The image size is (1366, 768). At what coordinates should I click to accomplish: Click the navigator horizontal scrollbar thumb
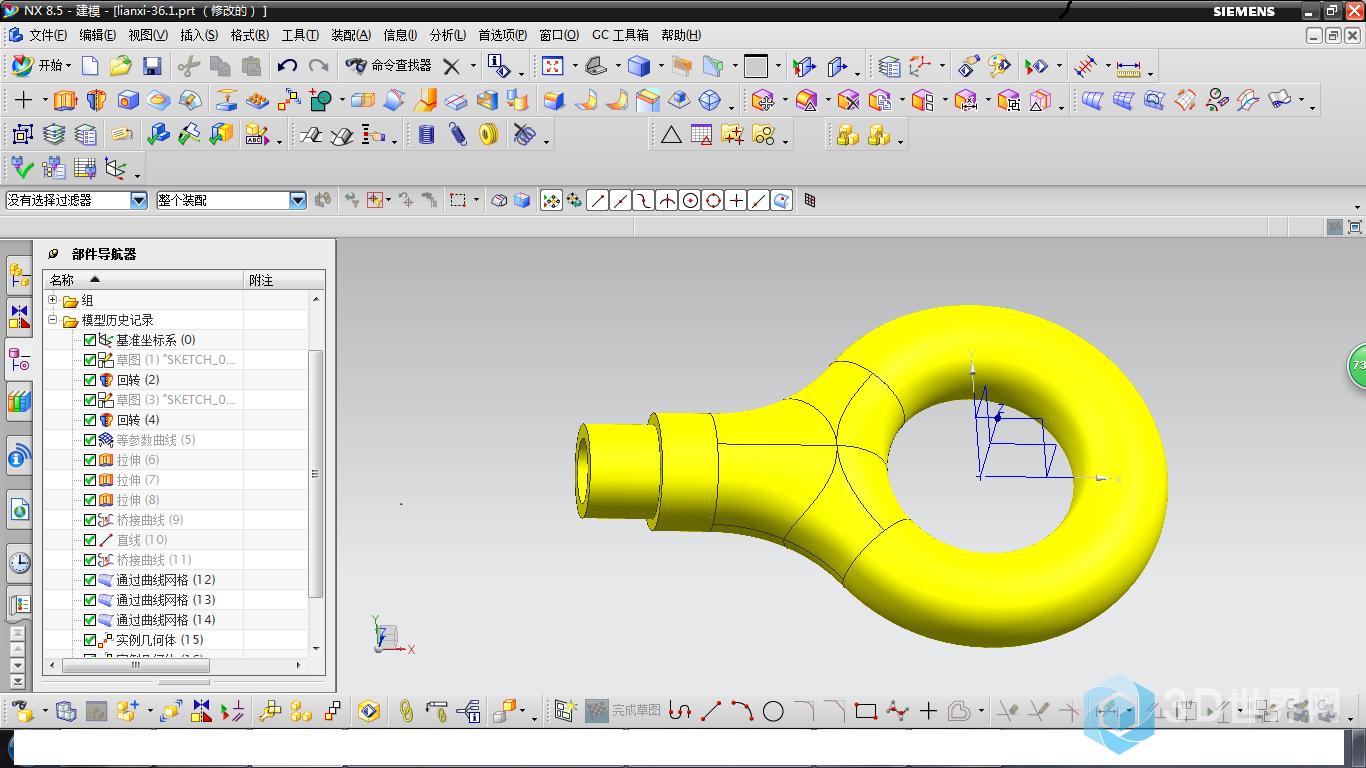tap(136, 665)
